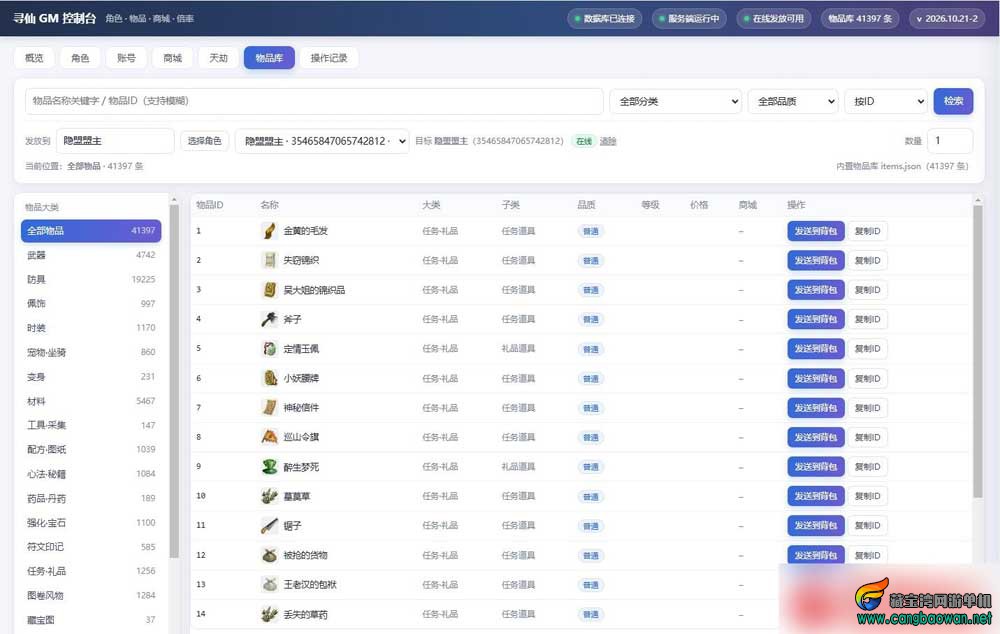Click the 发放到 recipient name field
This screenshot has width=1000, height=634.
[115, 141]
